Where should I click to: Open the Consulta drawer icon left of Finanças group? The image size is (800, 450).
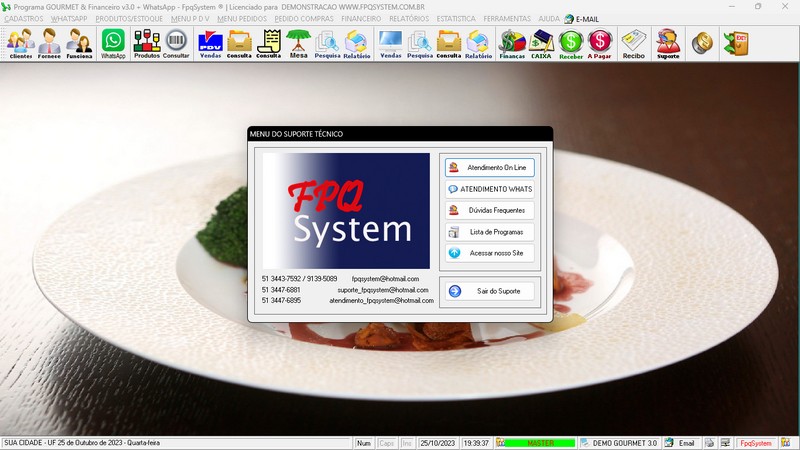tap(448, 44)
